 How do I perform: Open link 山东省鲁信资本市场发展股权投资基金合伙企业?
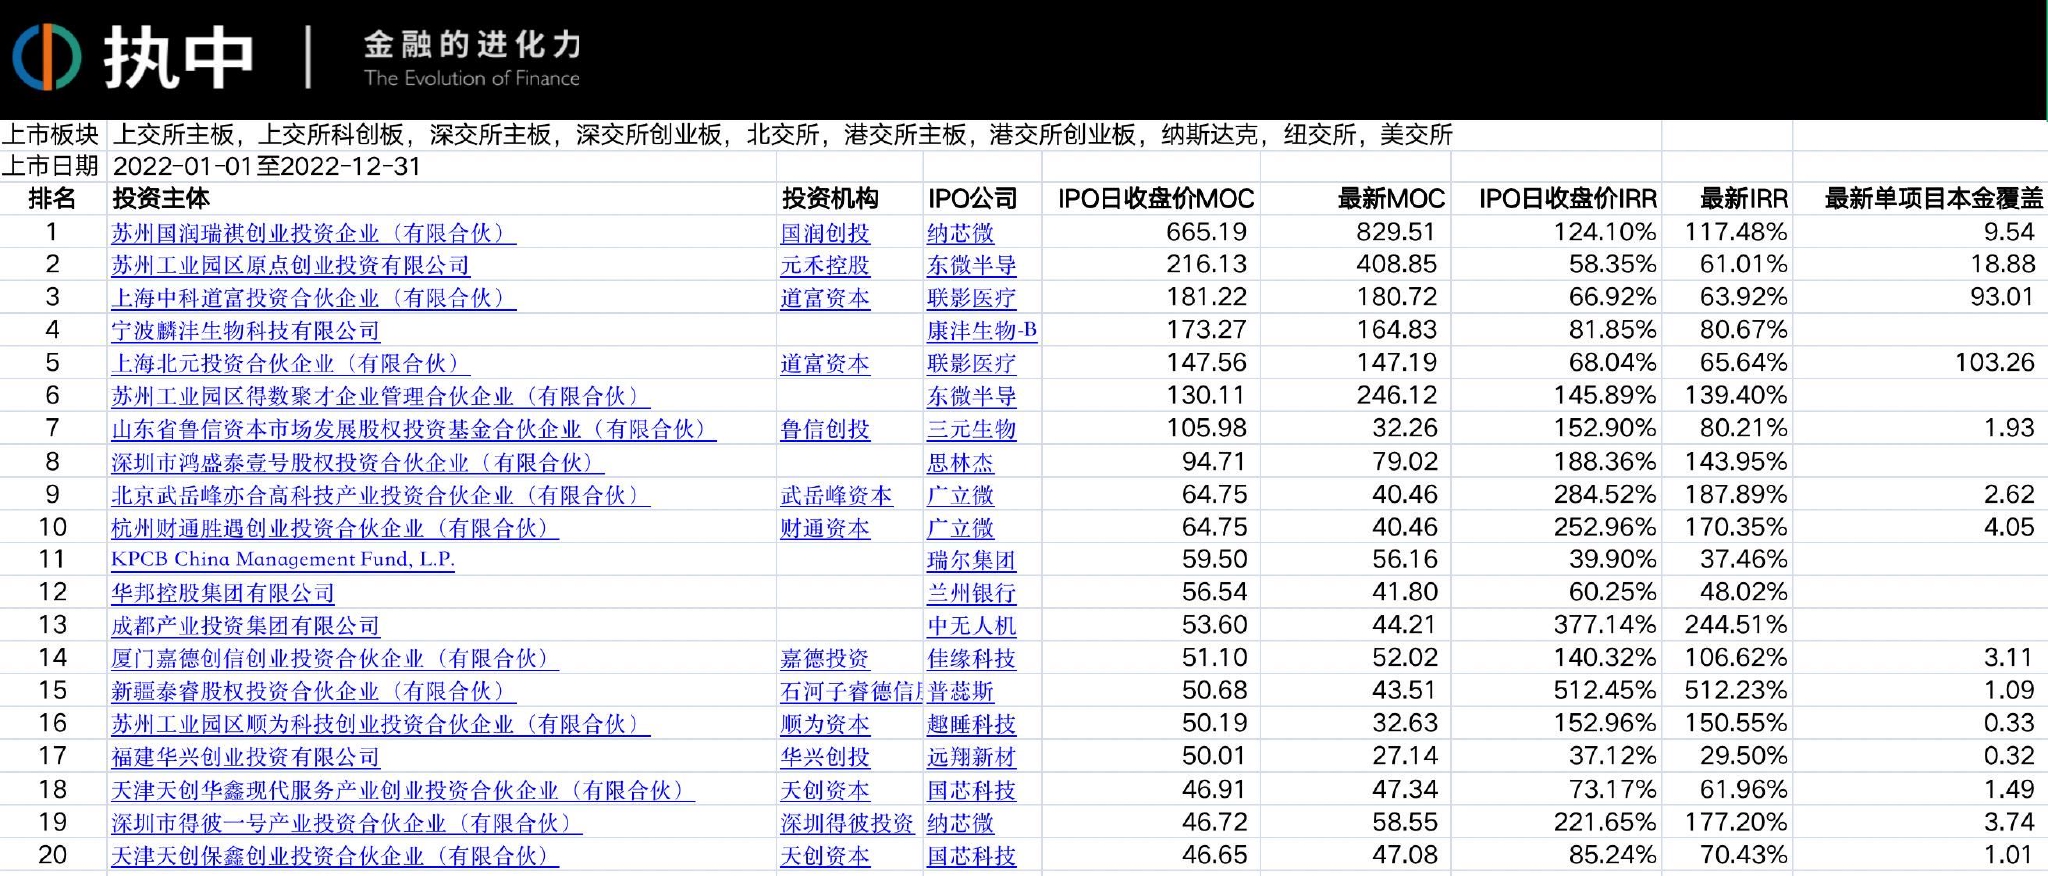point(414,430)
